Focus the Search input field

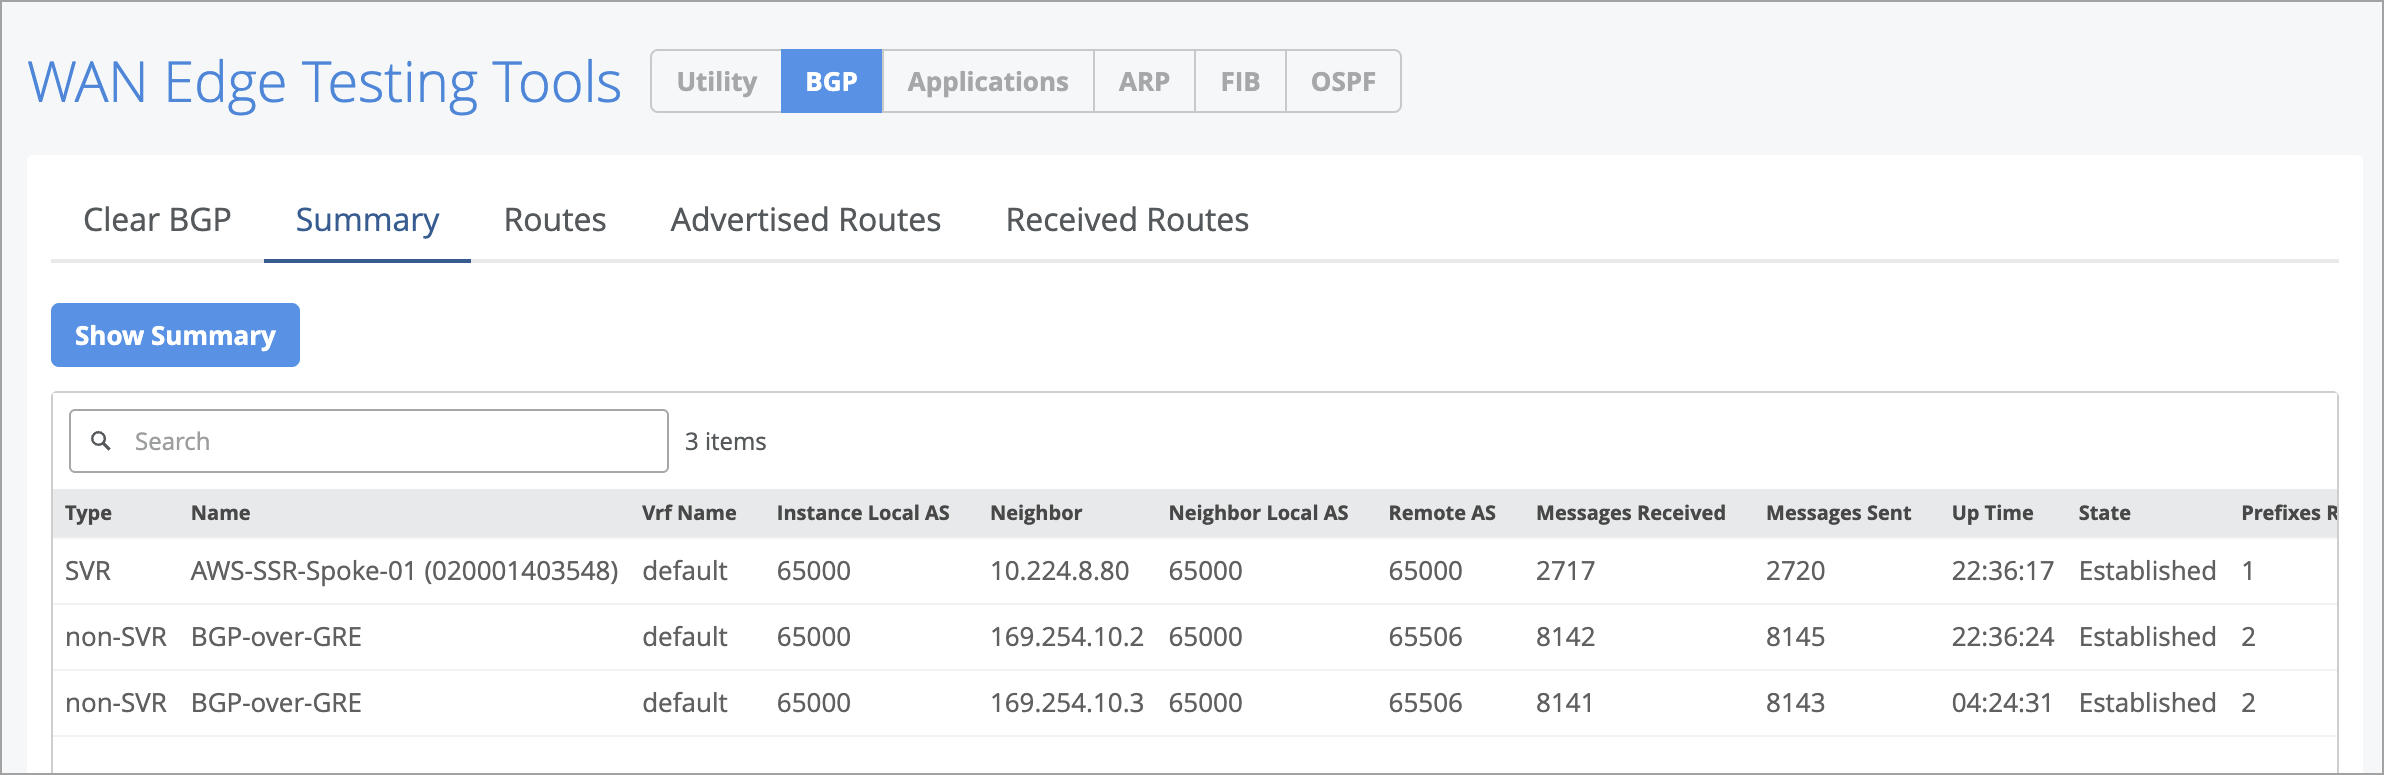coord(390,441)
